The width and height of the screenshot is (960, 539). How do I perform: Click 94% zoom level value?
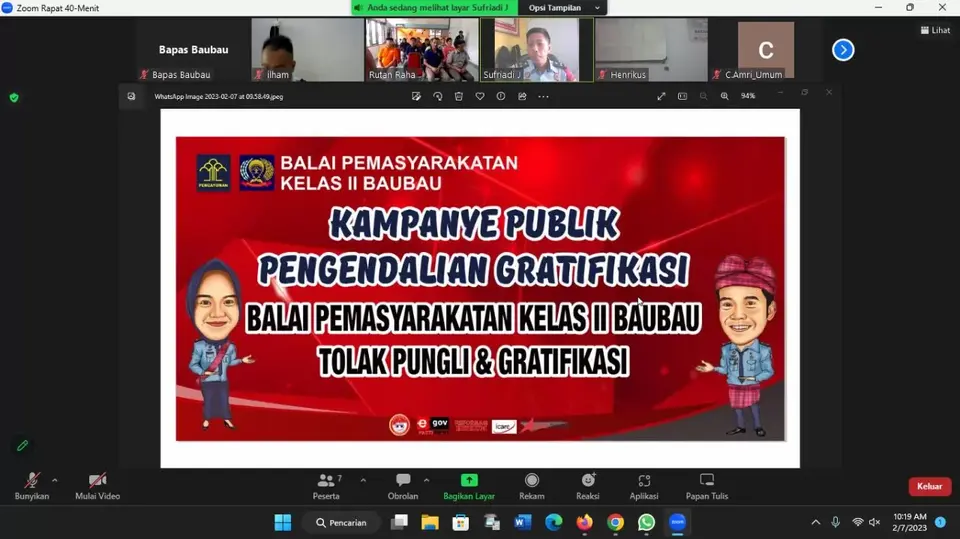(x=748, y=96)
